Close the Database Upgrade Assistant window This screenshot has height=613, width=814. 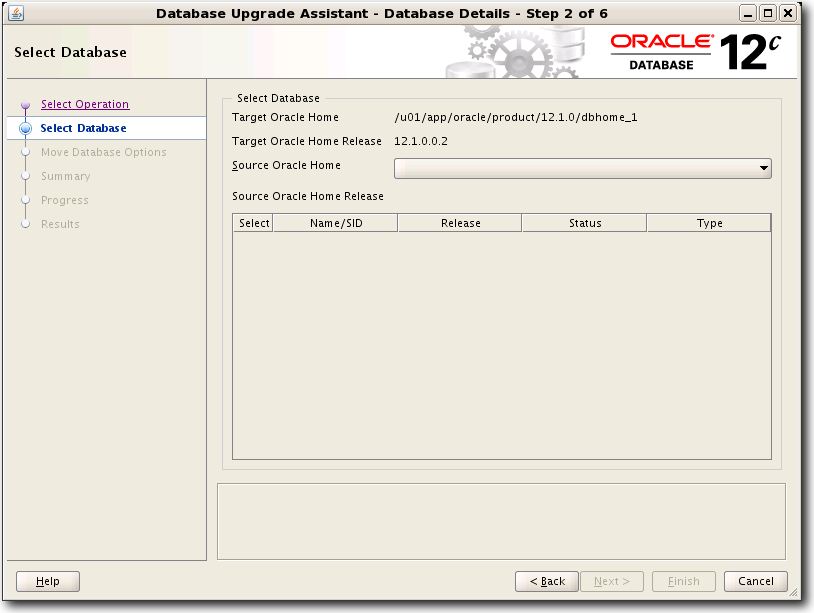click(788, 13)
